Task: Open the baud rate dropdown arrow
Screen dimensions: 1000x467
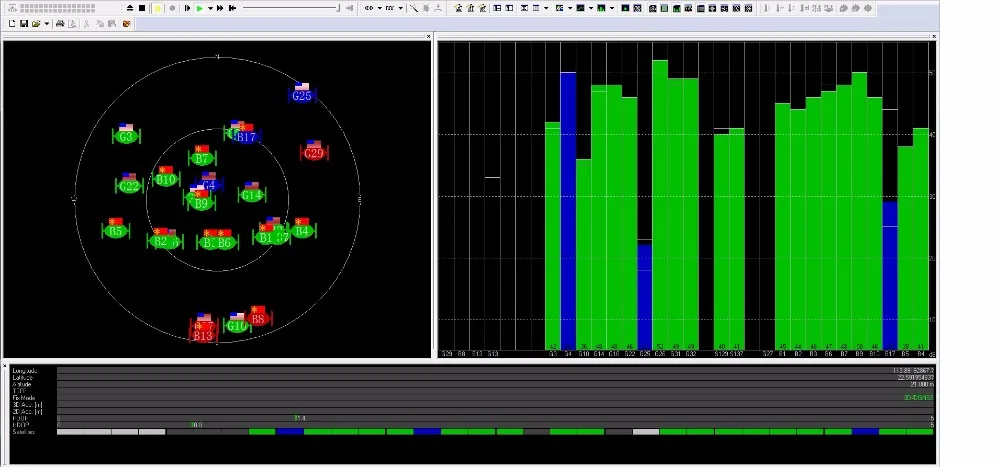Action: tap(401, 8)
